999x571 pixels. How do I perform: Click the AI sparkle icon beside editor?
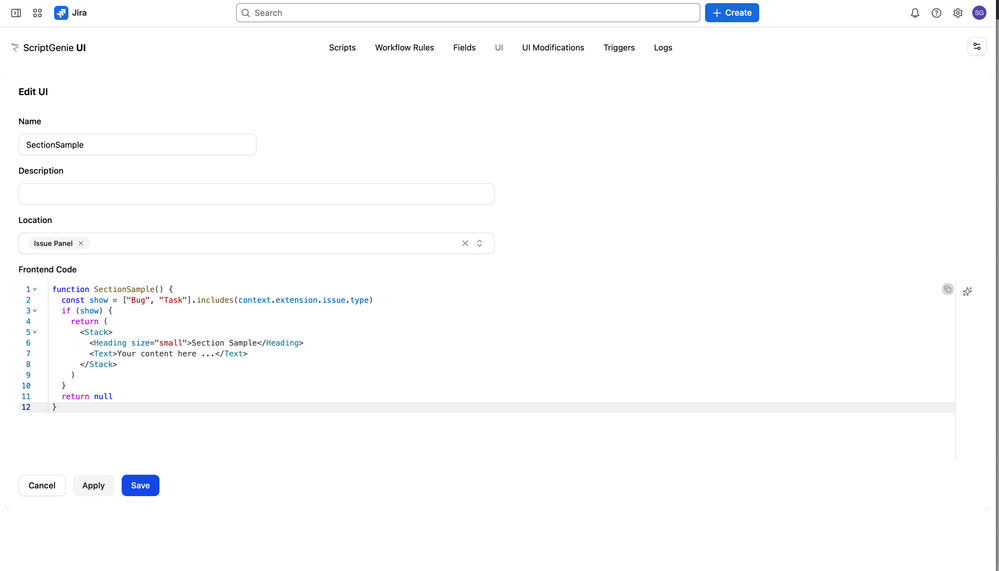point(967,291)
